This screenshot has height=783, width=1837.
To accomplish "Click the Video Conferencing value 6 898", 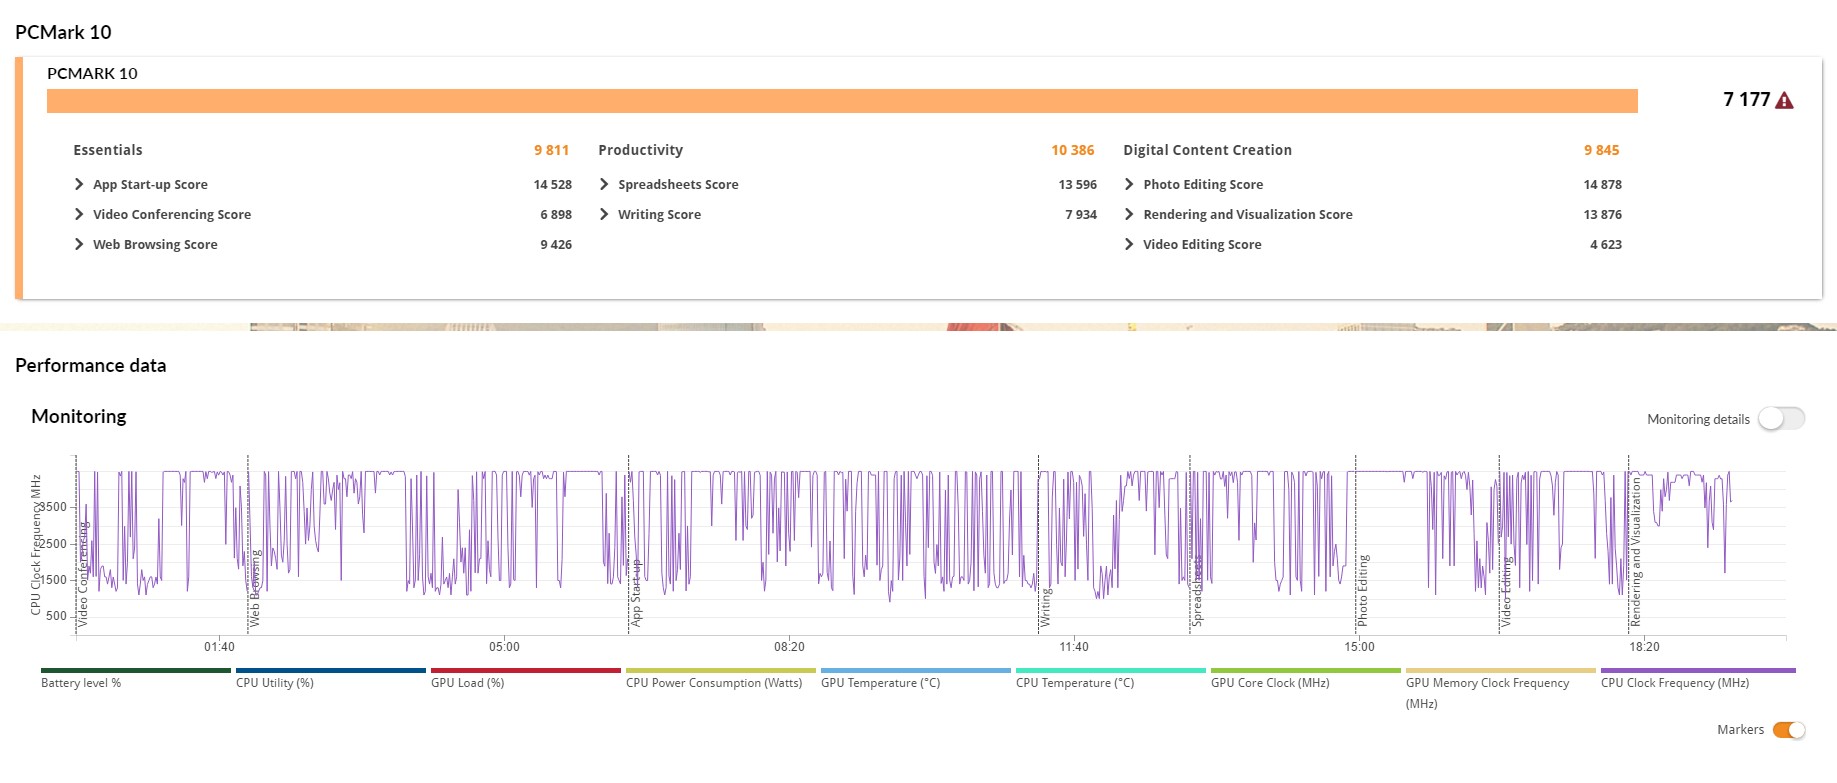I will click(x=556, y=214).
